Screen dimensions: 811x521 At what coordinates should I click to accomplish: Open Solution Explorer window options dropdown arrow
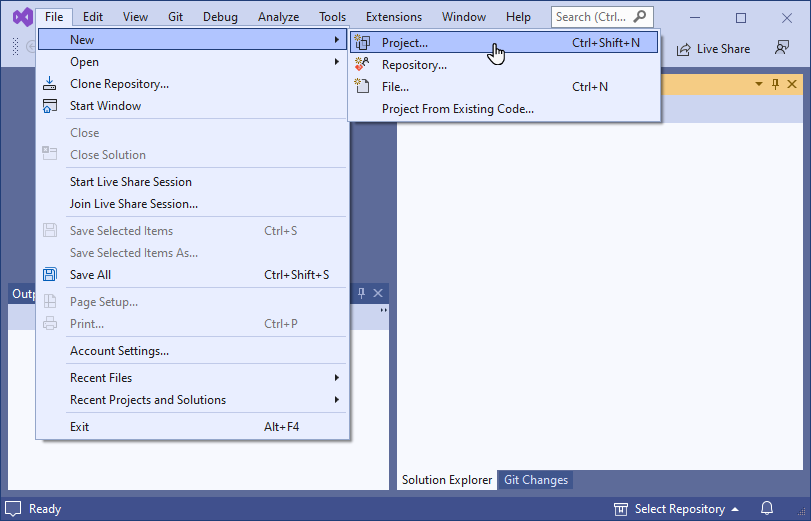pyautogui.click(x=759, y=84)
